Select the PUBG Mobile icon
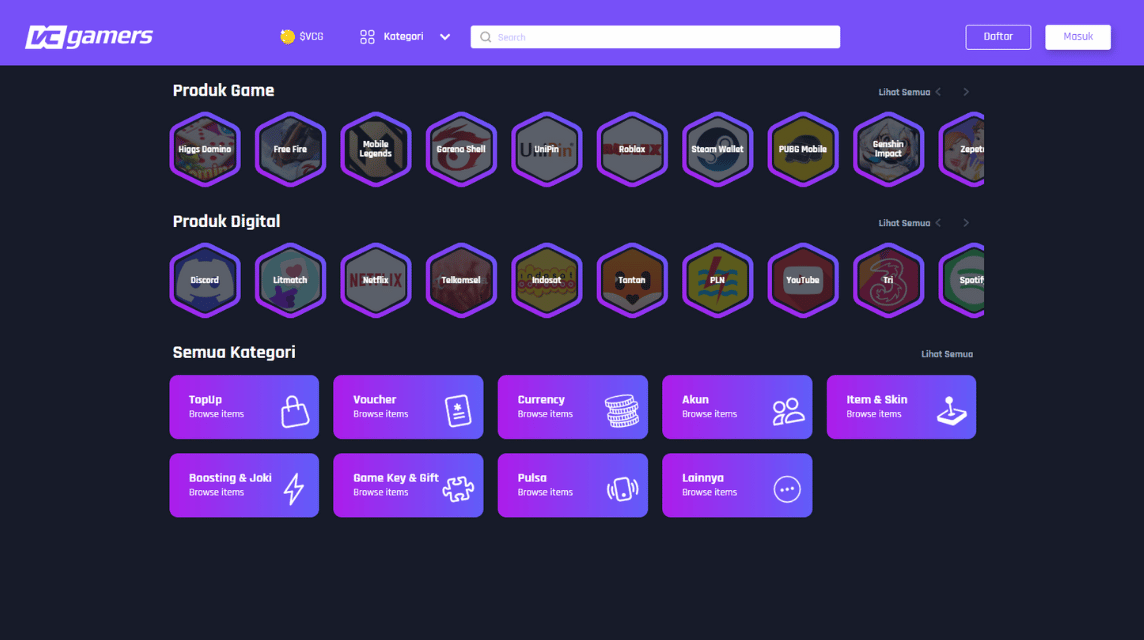 803,150
